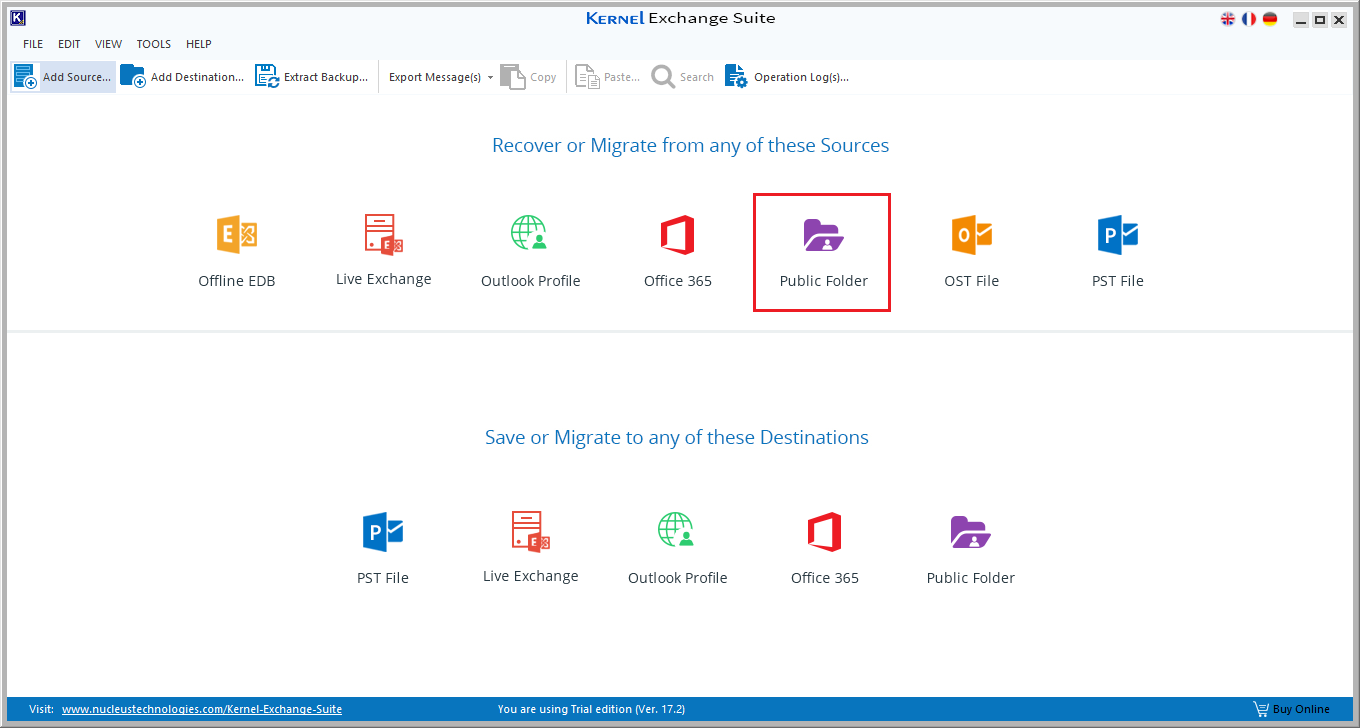Open the EDIT menu
Image resolution: width=1360 pixels, height=728 pixels.
pyautogui.click(x=69, y=44)
